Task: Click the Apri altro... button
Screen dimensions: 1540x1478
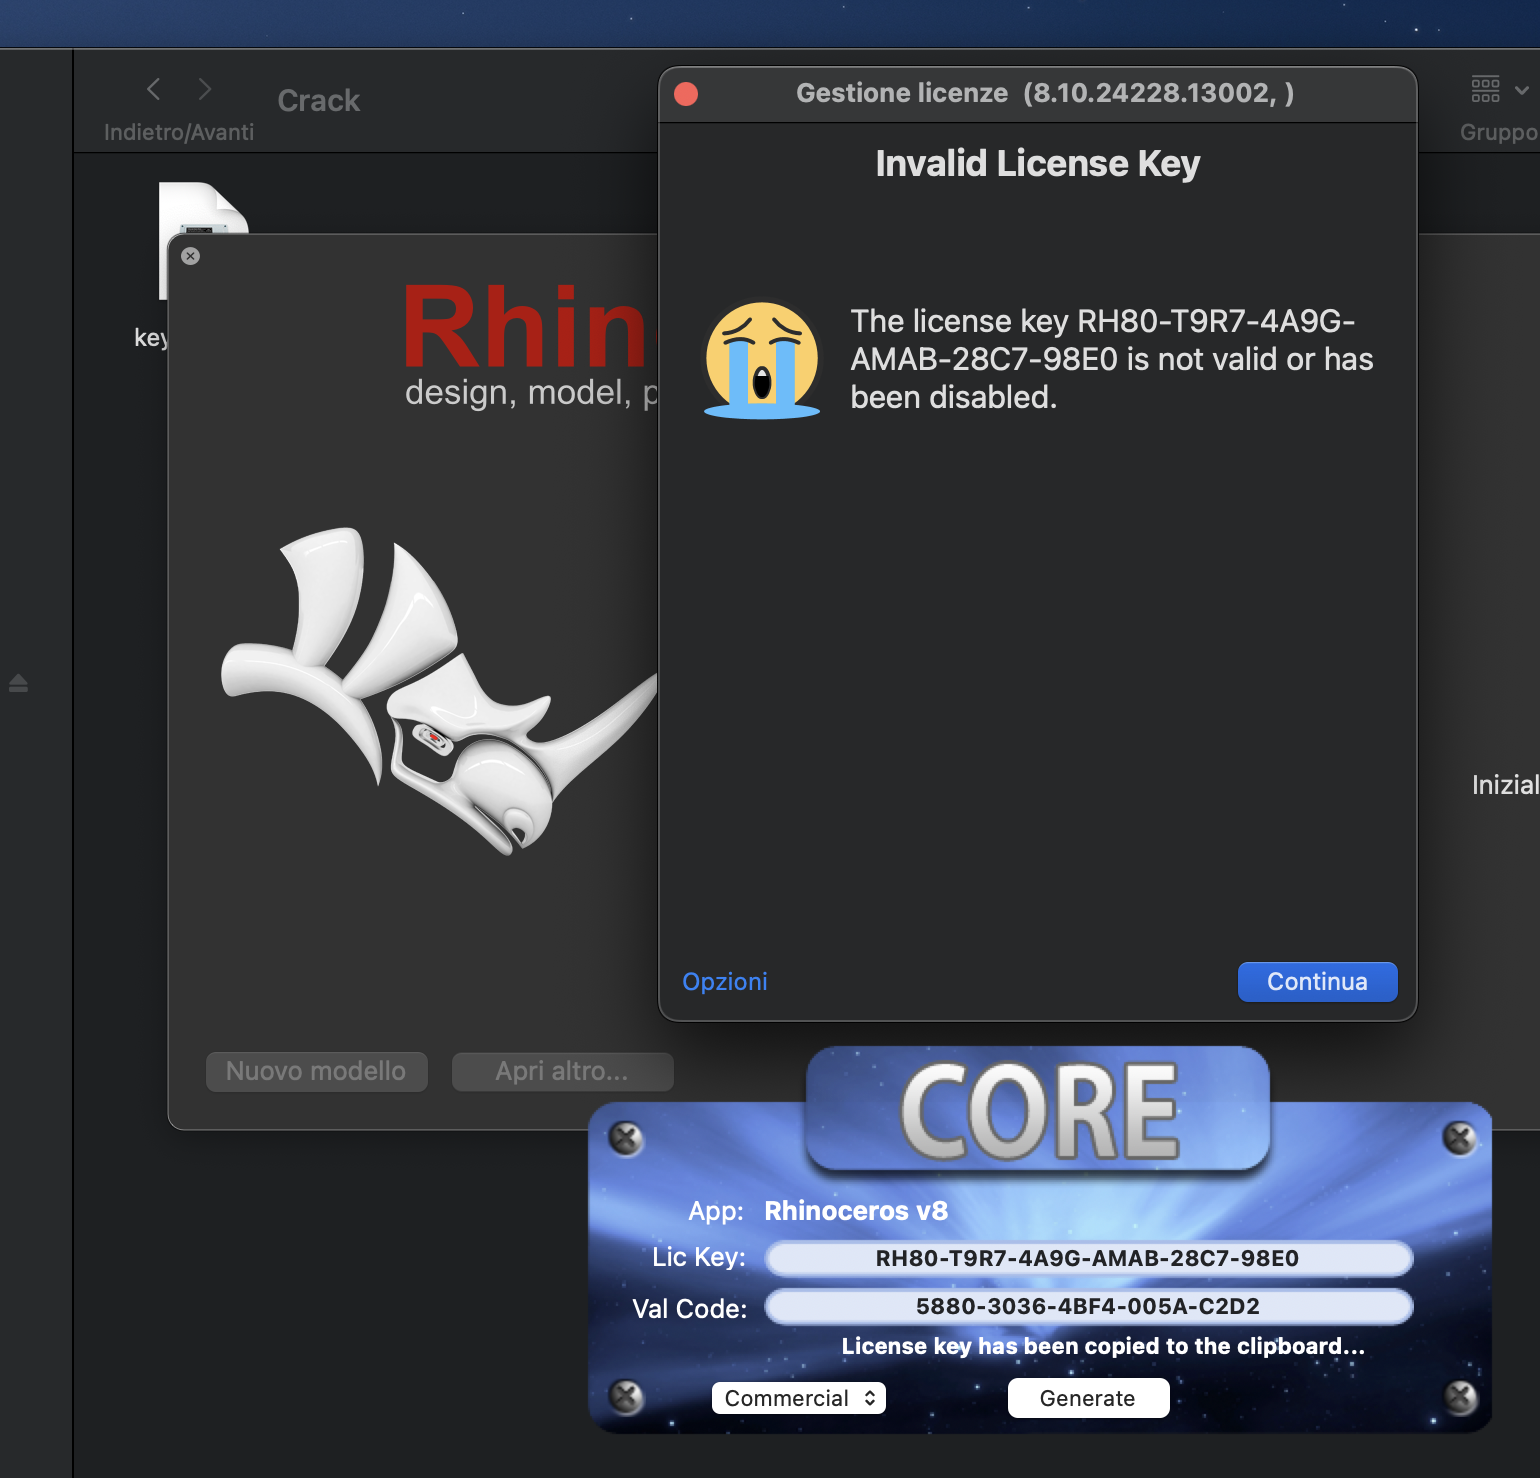Action: pyautogui.click(x=562, y=1071)
